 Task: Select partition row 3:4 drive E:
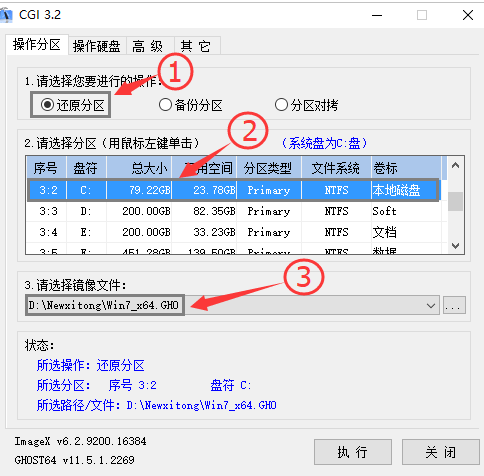tap(234, 232)
